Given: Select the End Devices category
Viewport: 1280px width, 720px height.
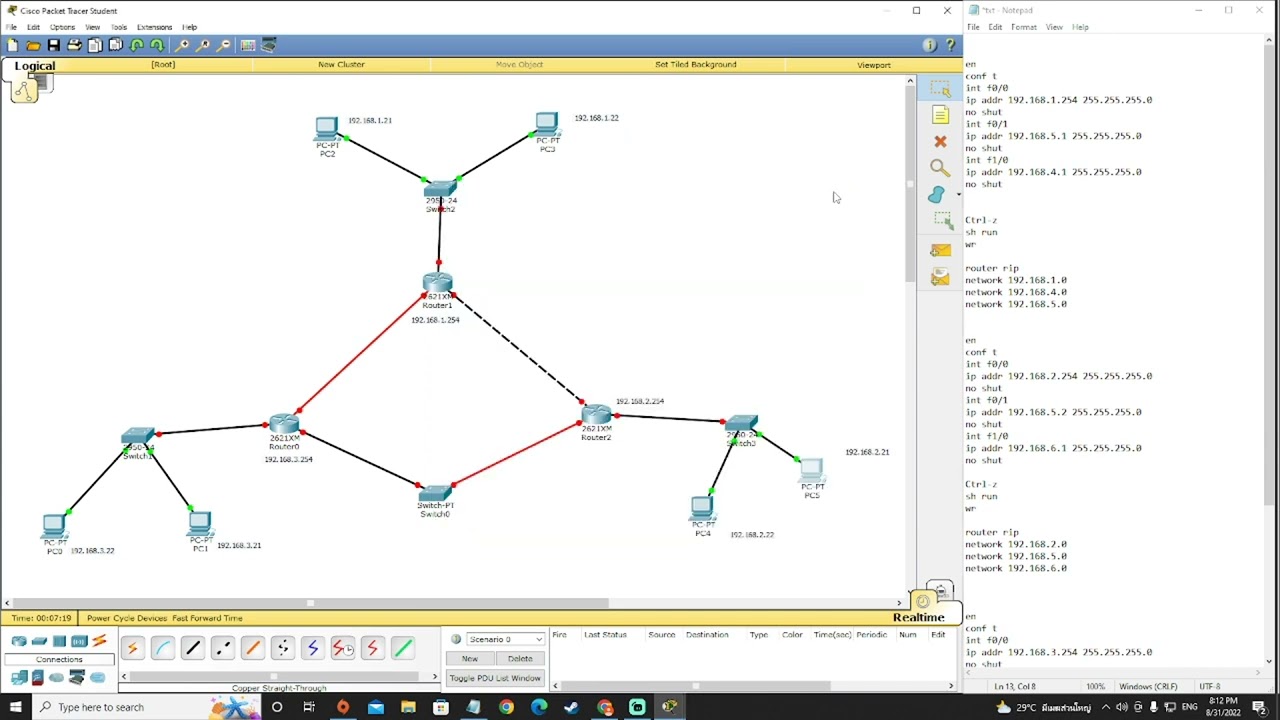Looking at the screenshot, I should [x=19, y=678].
